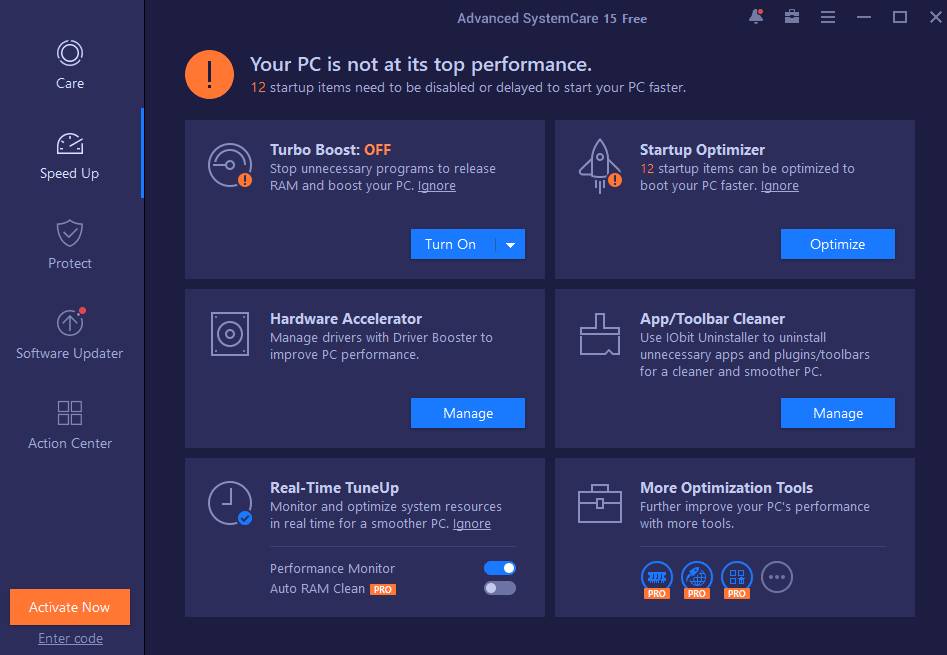The height and width of the screenshot is (655, 947).
Task: Click the Enter code link
Action: pyautogui.click(x=69, y=638)
